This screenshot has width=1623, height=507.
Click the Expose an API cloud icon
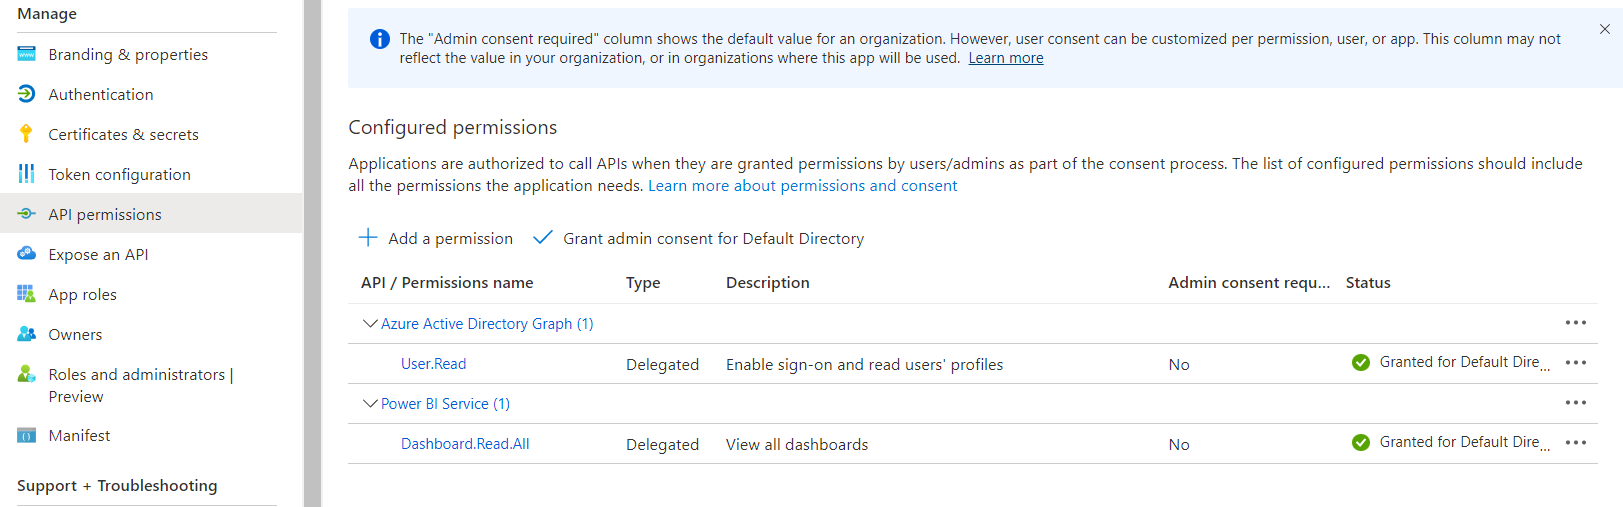point(27,254)
